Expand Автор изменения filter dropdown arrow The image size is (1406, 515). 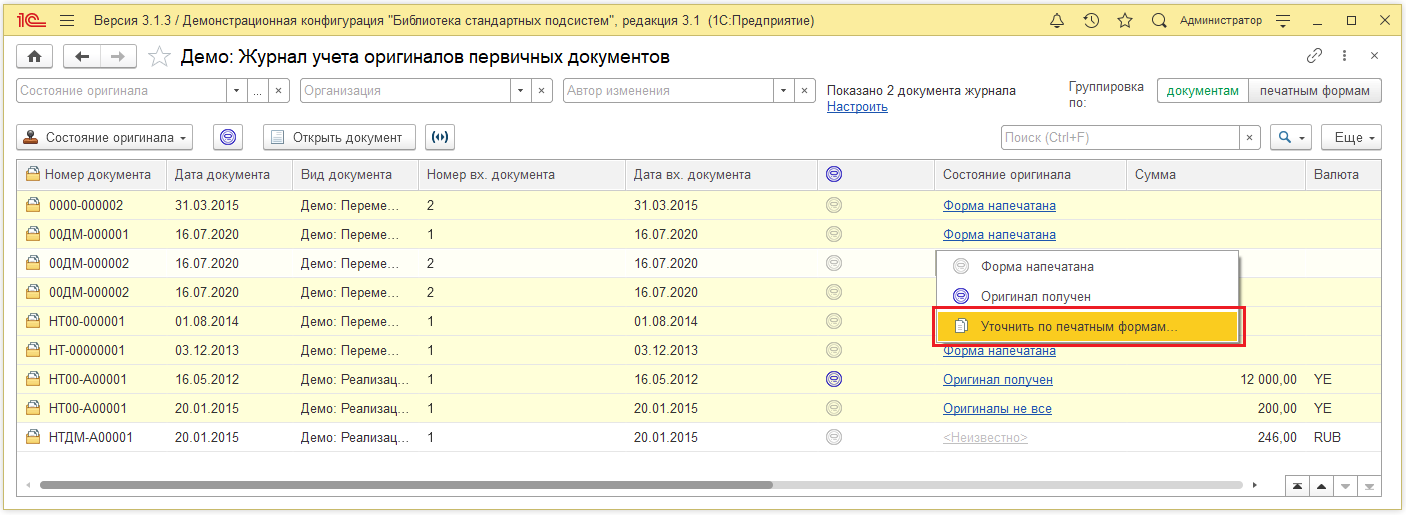[783, 90]
